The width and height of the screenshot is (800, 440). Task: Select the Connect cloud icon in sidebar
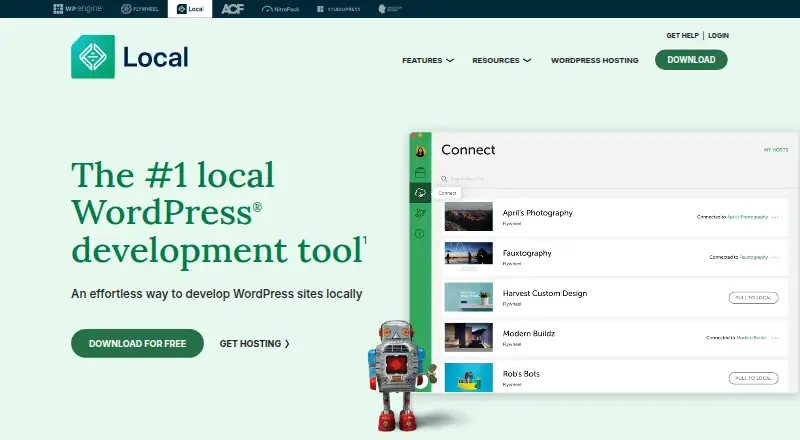[x=420, y=192]
